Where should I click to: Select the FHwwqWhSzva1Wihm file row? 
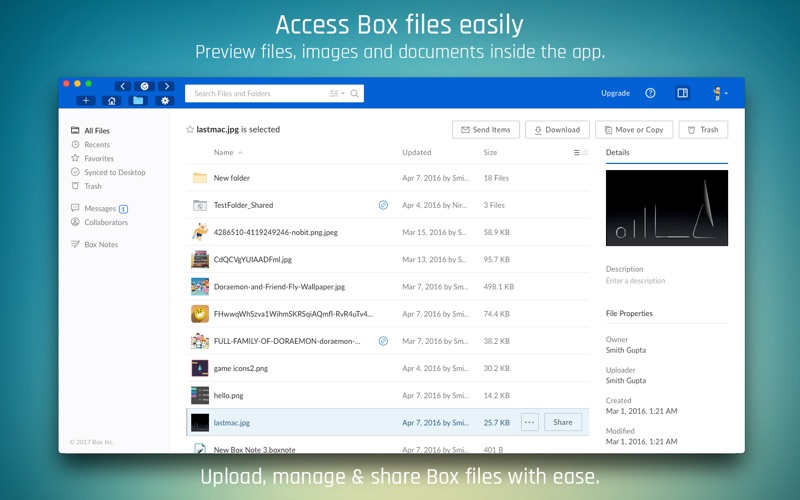(388, 314)
